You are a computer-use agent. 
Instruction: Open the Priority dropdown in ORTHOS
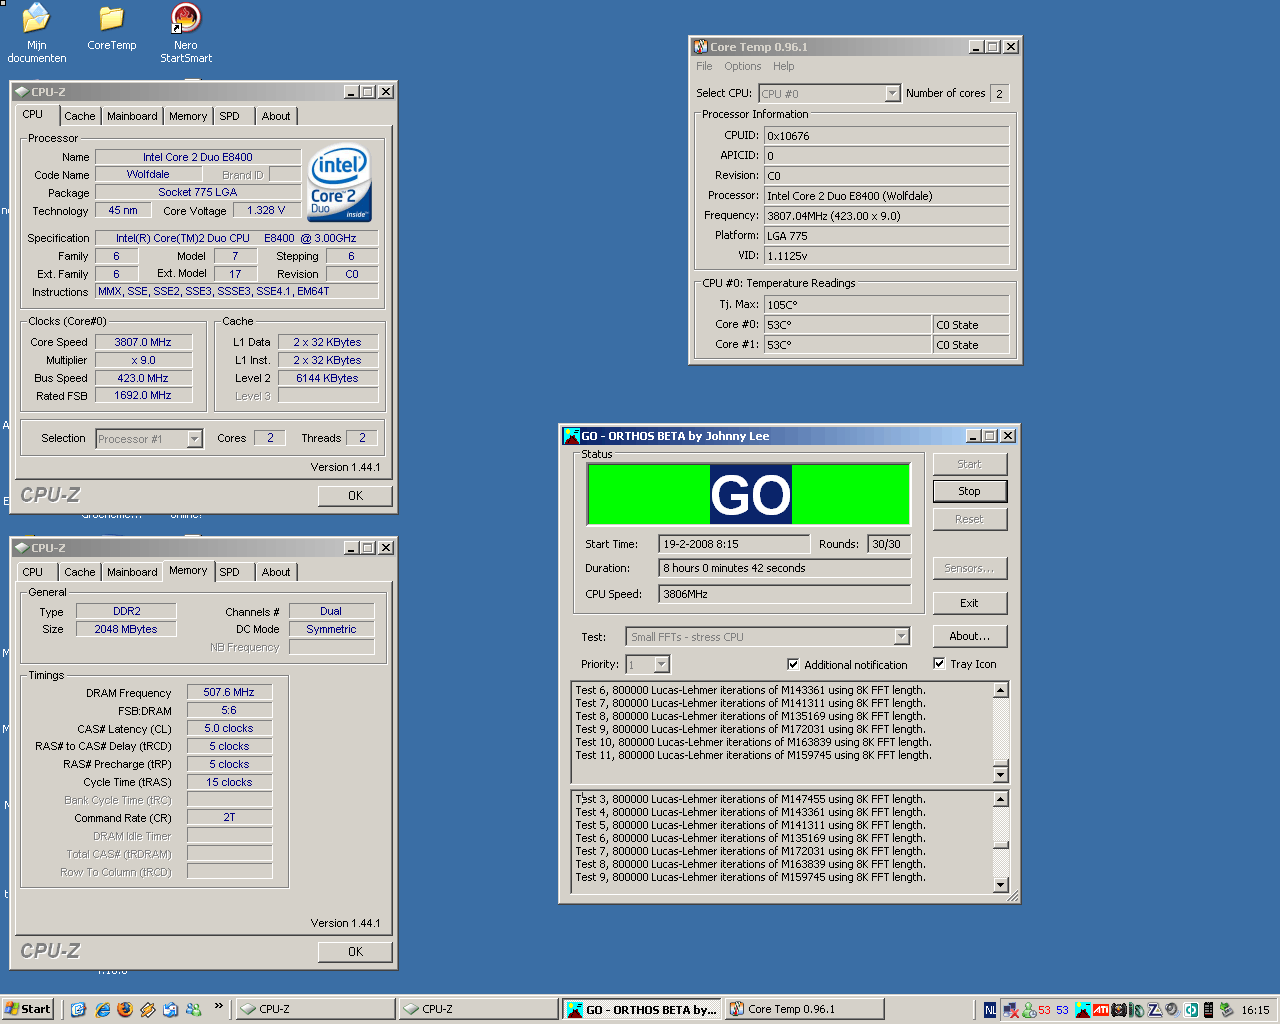(661, 664)
